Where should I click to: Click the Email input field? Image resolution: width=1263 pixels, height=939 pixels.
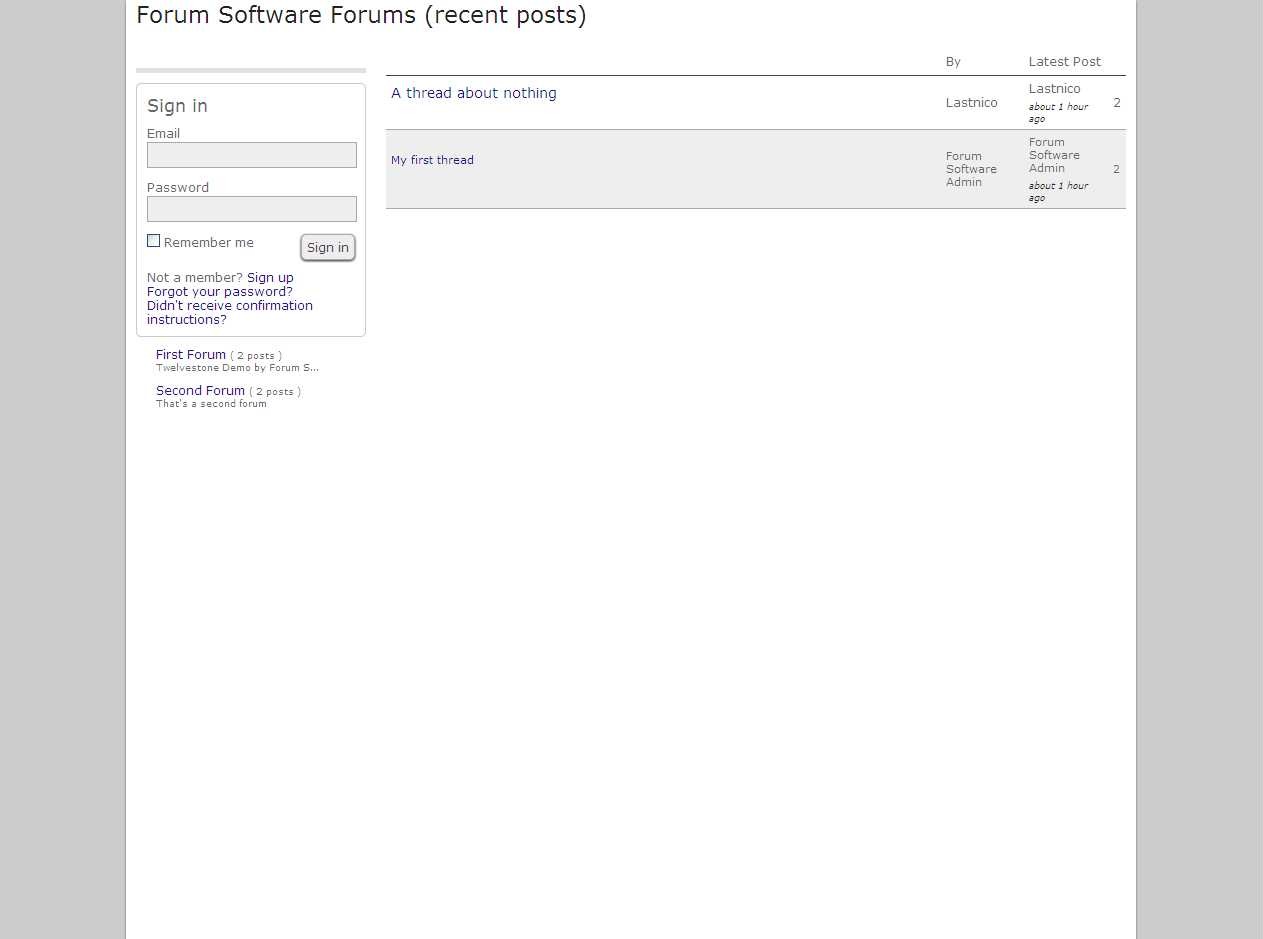[251, 155]
